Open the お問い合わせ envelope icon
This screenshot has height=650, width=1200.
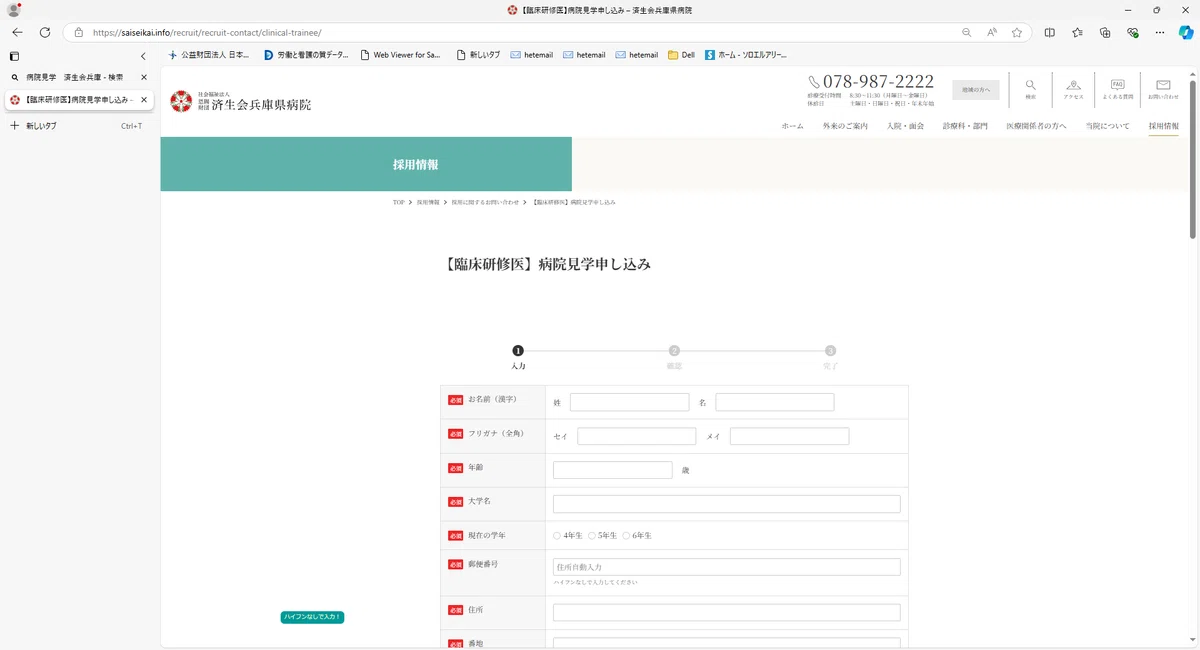1163,90
